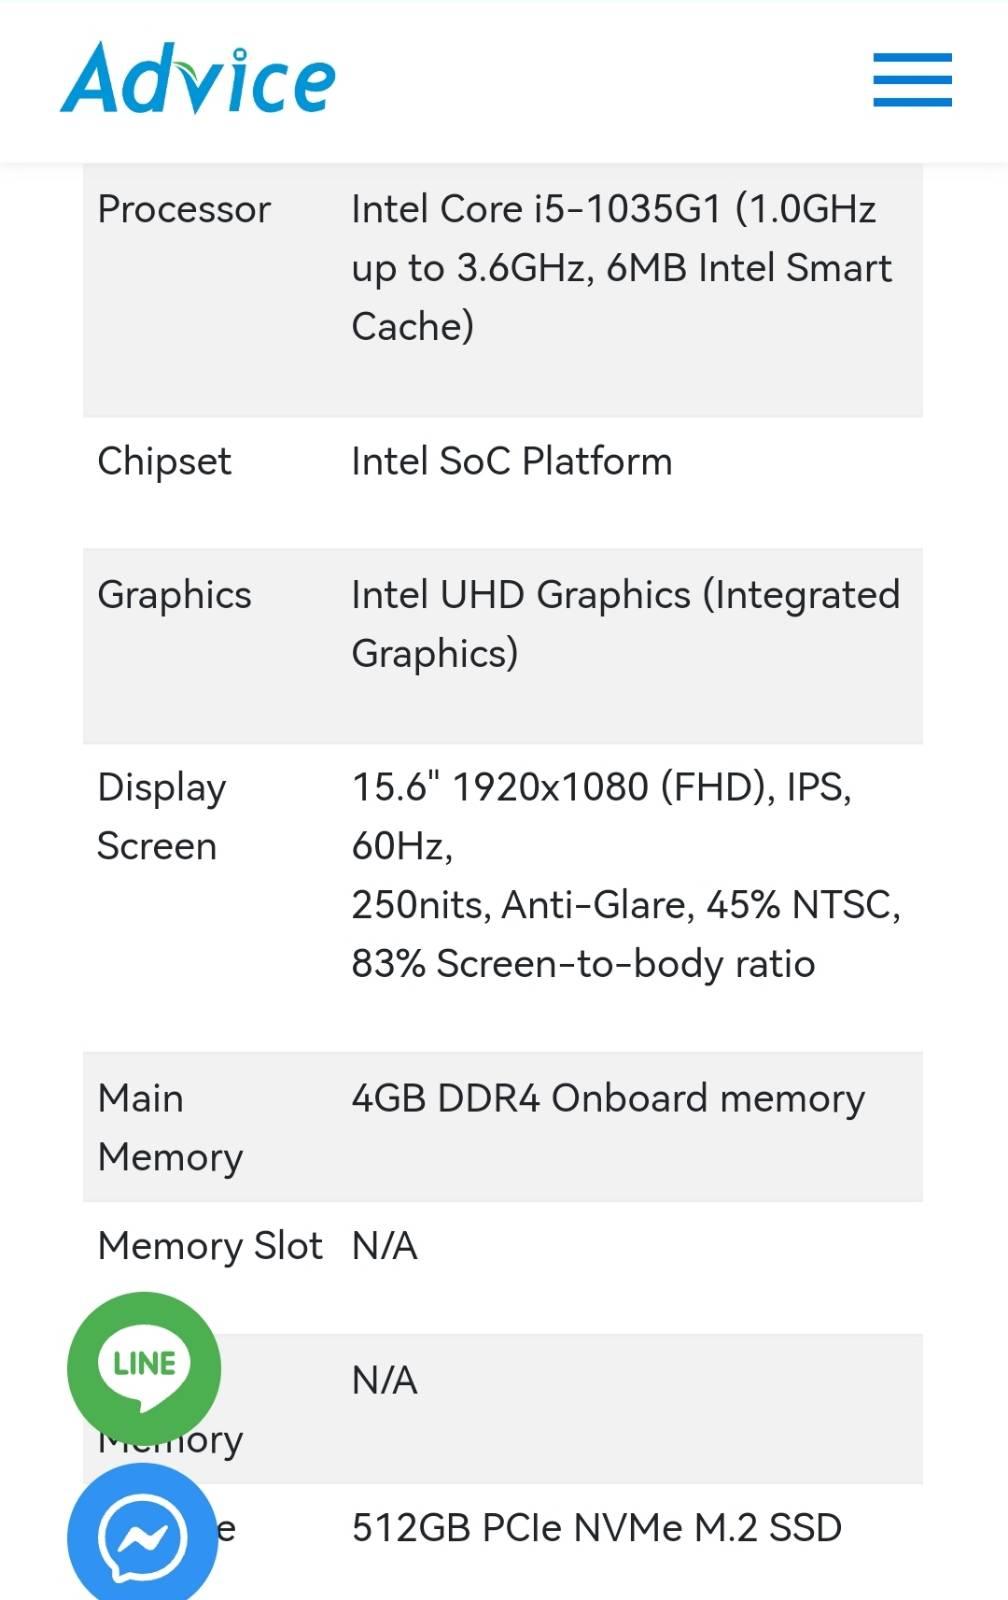1008x1600 pixels.
Task: Click the Memory Slot label
Action: [210, 1247]
